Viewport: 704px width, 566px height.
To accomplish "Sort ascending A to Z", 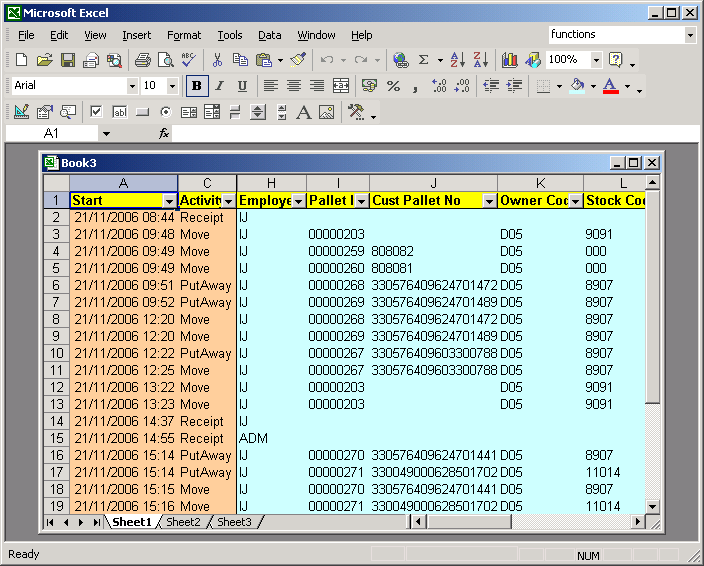I will pos(458,60).
